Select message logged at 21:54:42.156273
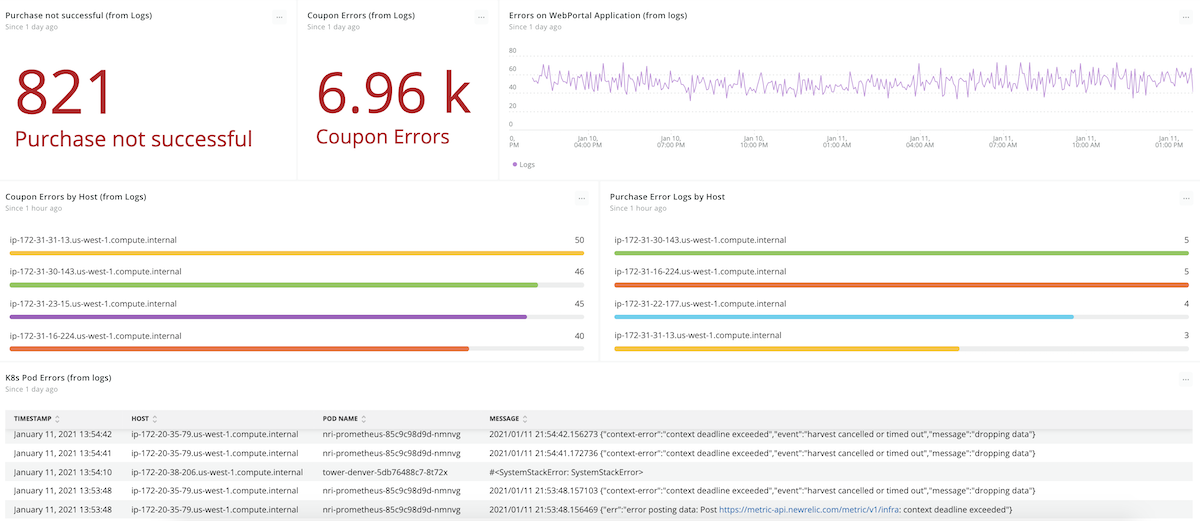The height and width of the screenshot is (521, 1200). pyautogui.click(x=762, y=434)
